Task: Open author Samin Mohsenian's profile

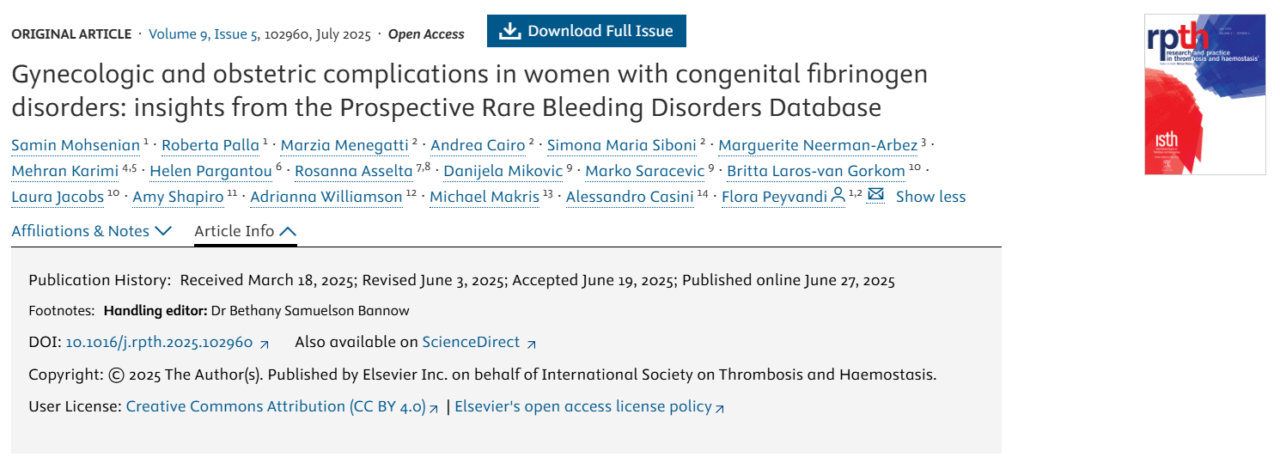Action: (x=75, y=146)
